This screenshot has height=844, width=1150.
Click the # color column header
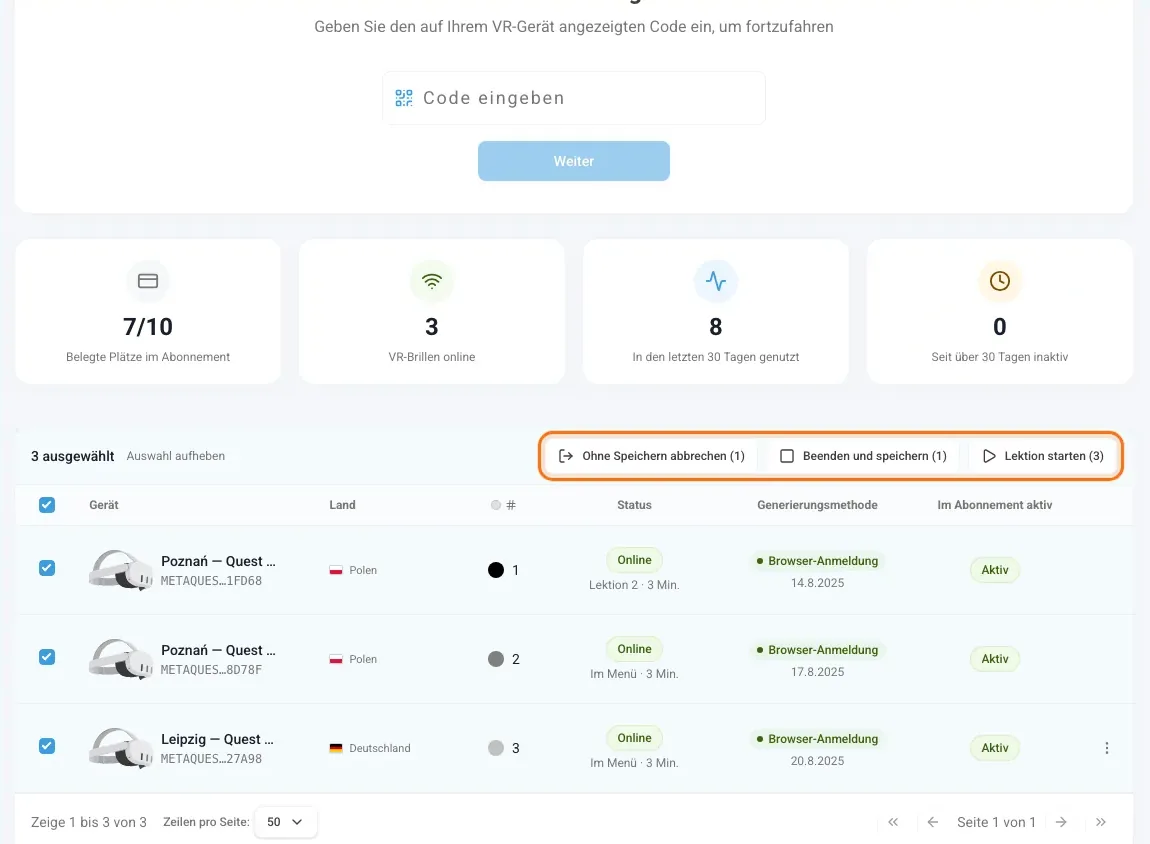click(504, 504)
